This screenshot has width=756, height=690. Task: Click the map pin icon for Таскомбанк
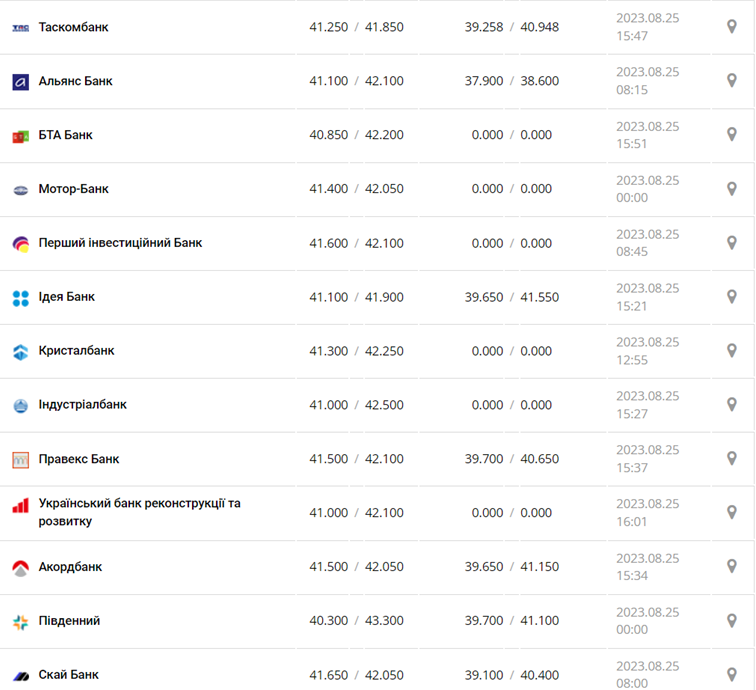pos(731,27)
